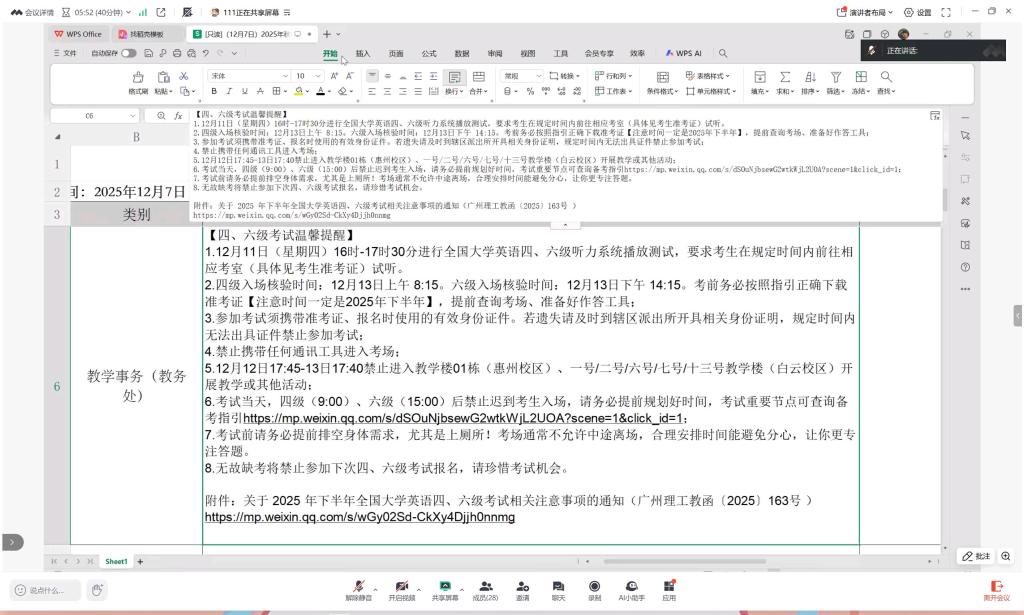The image size is (1024, 615).
Task: Expand audio options arrow beside microphone
Action: [376, 587]
